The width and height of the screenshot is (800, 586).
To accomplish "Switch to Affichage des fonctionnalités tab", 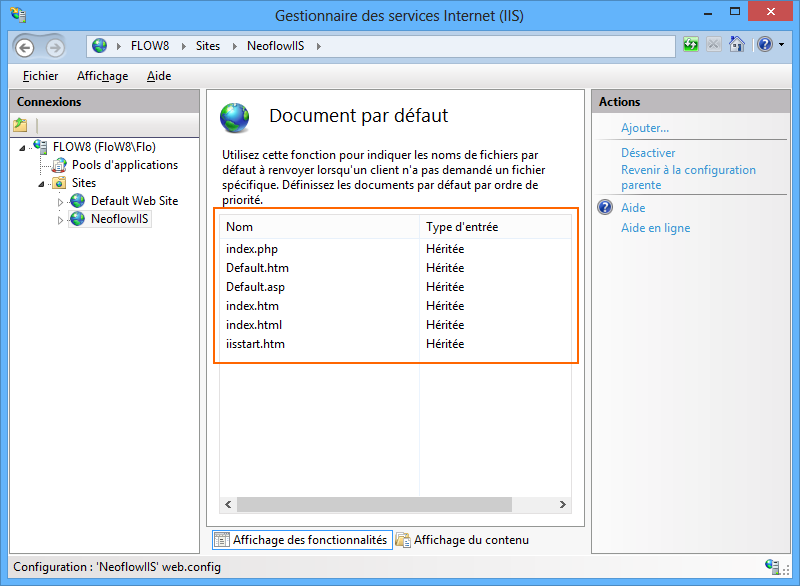I will (302, 540).
